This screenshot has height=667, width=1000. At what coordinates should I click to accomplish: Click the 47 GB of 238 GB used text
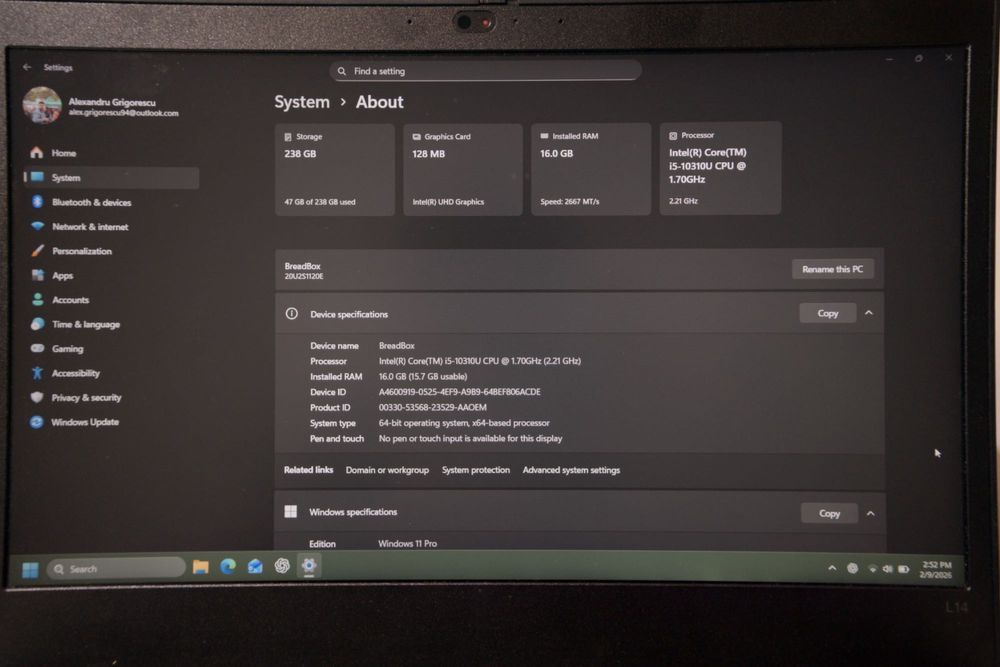tap(320, 202)
